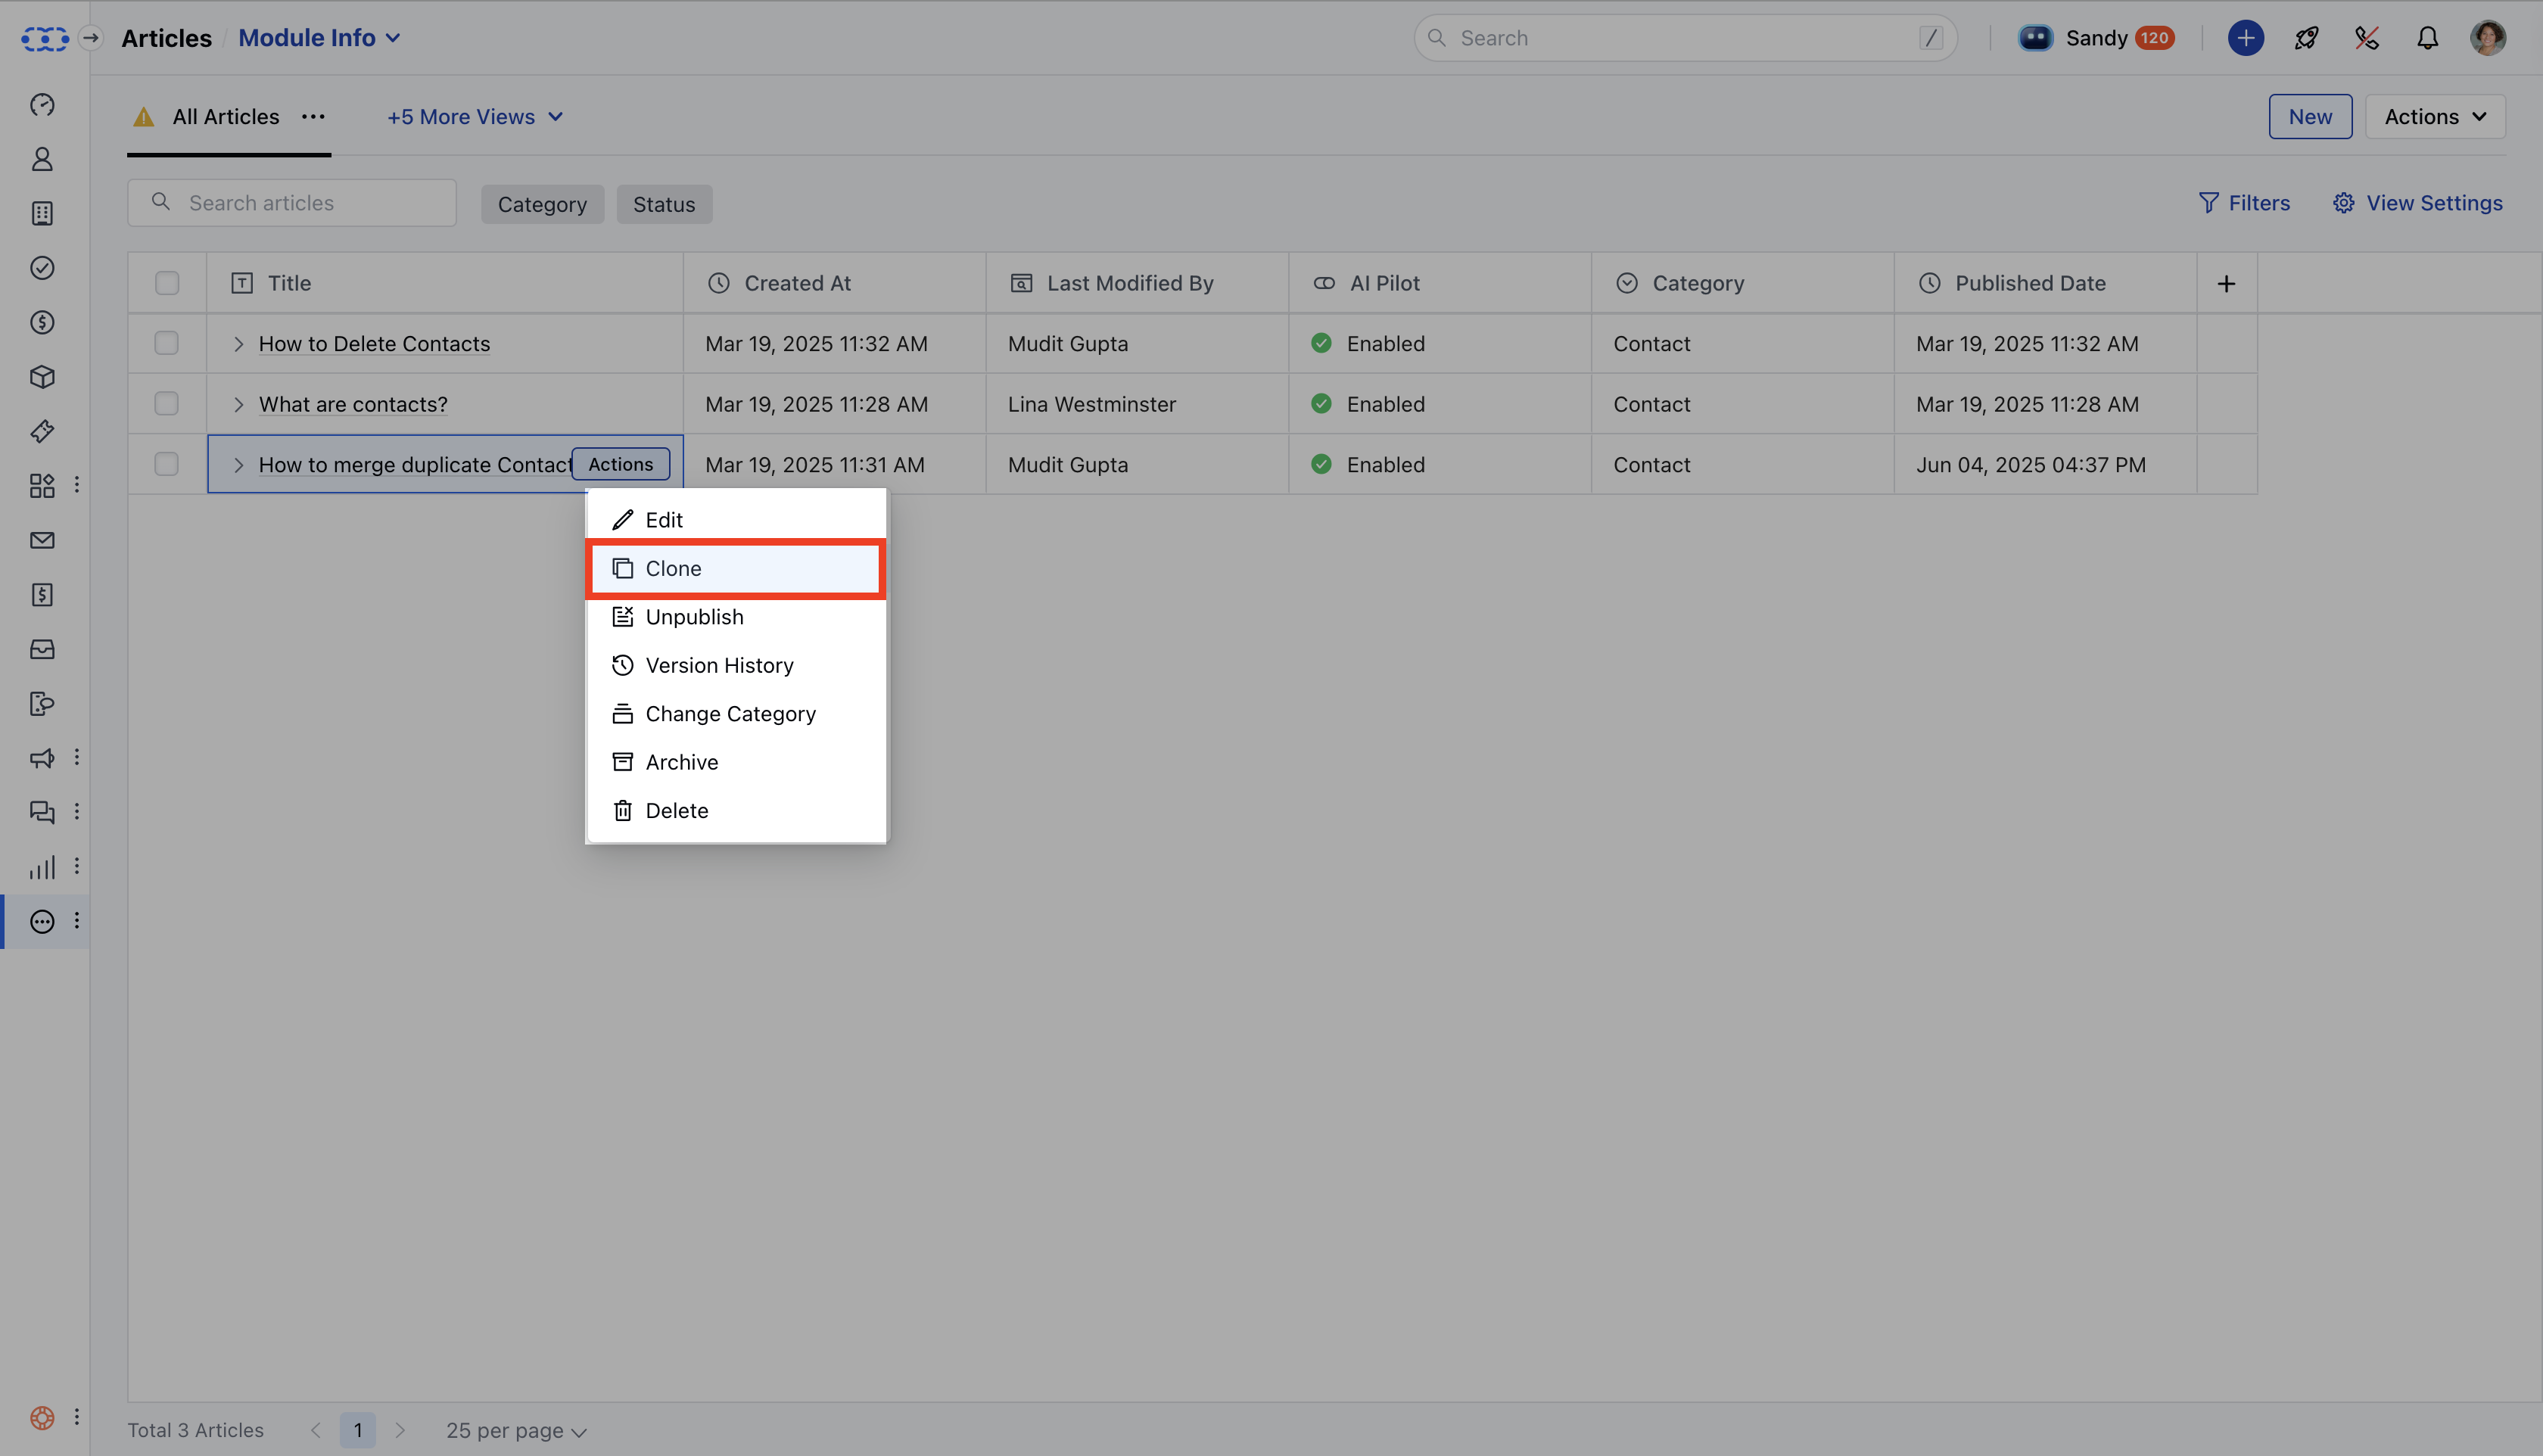The width and height of the screenshot is (2543, 1456).
Task: Expand the +5 More Views dropdown
Action: click(x=475, y=117)
